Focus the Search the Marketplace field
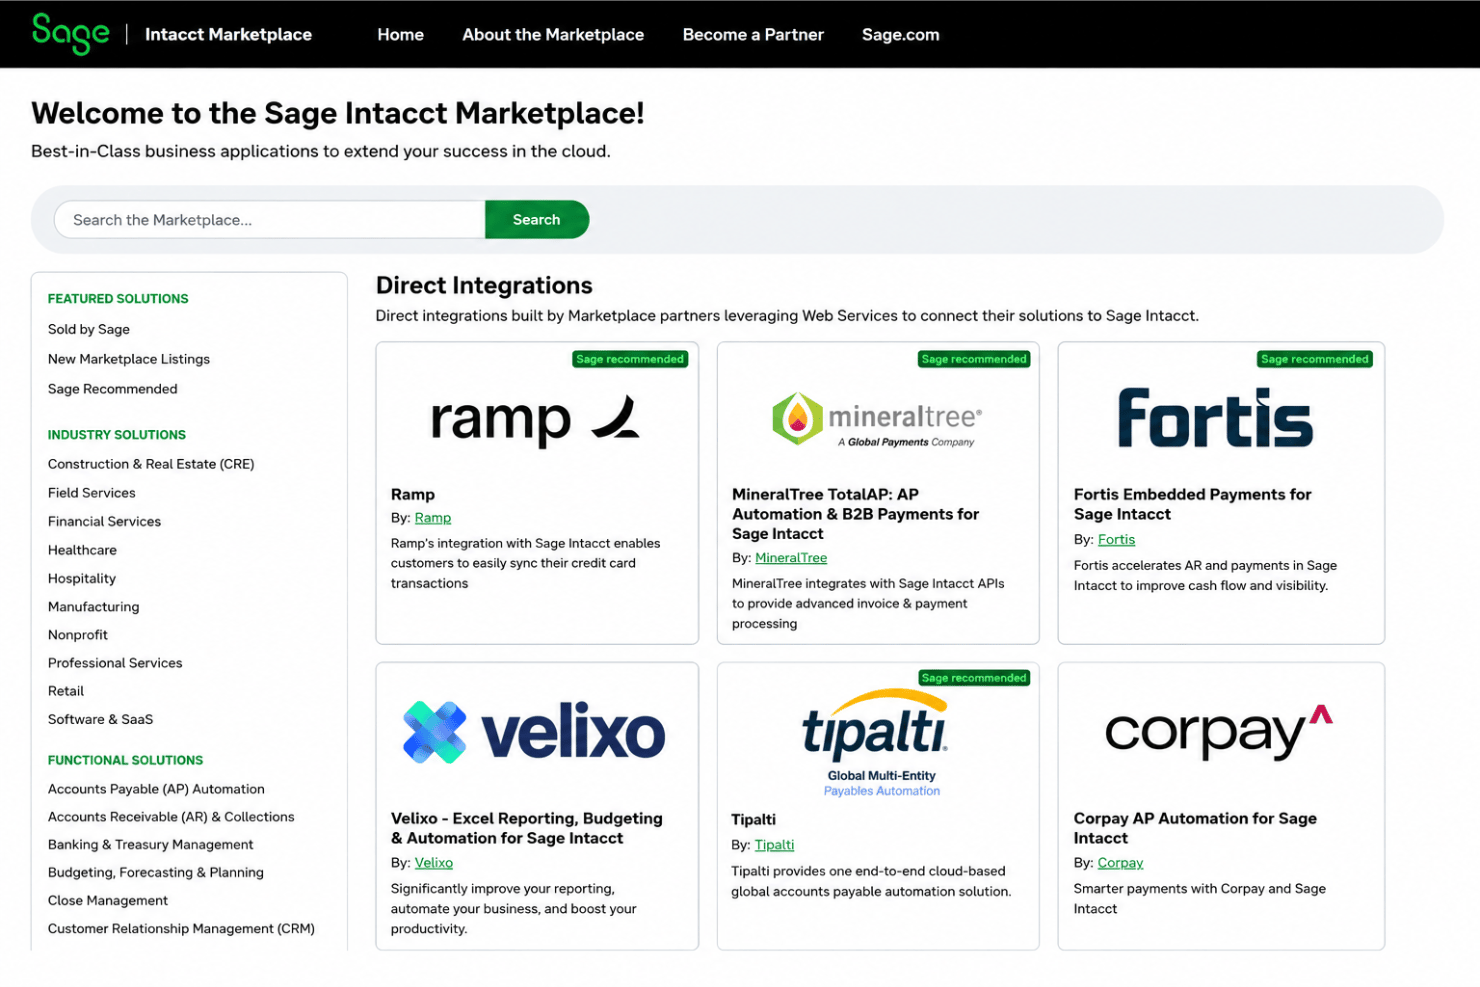This screenshot has width=1480, height=987. tap(270, 220)
